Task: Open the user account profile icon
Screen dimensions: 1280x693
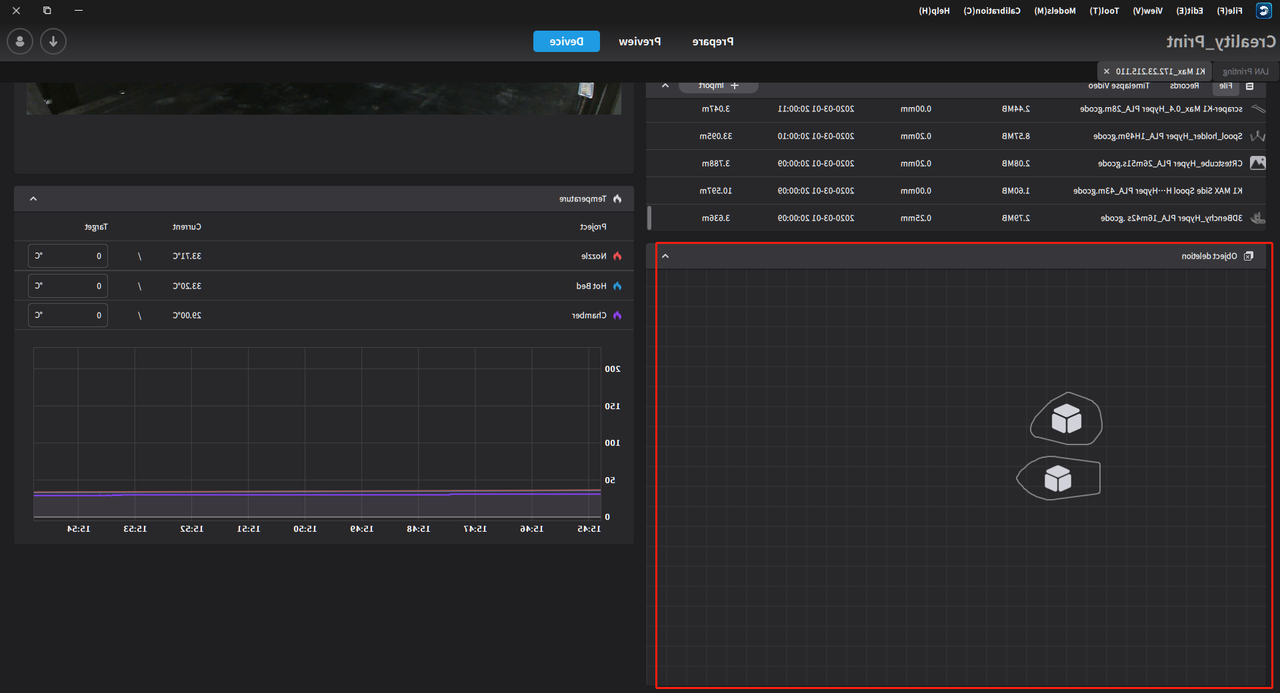Action: [x=19, y=41]
